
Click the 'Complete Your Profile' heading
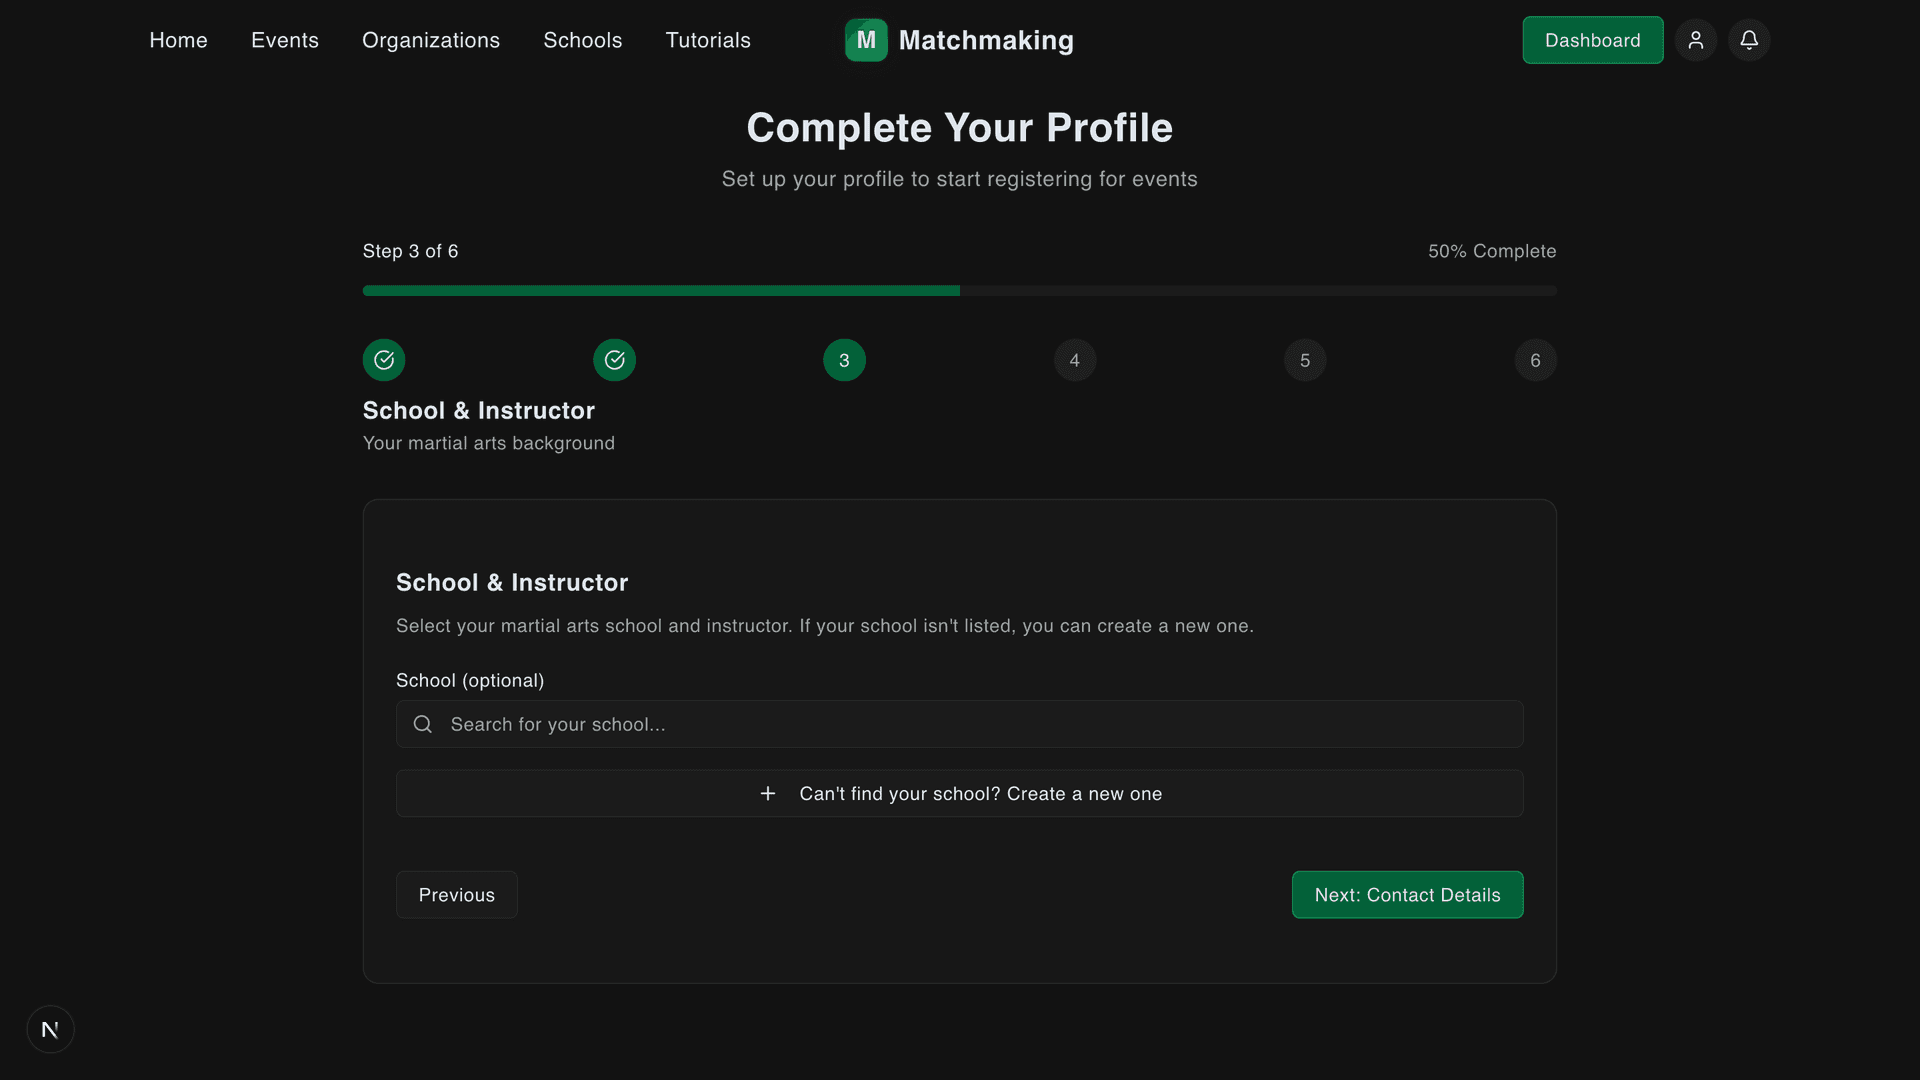pos(960,128)
